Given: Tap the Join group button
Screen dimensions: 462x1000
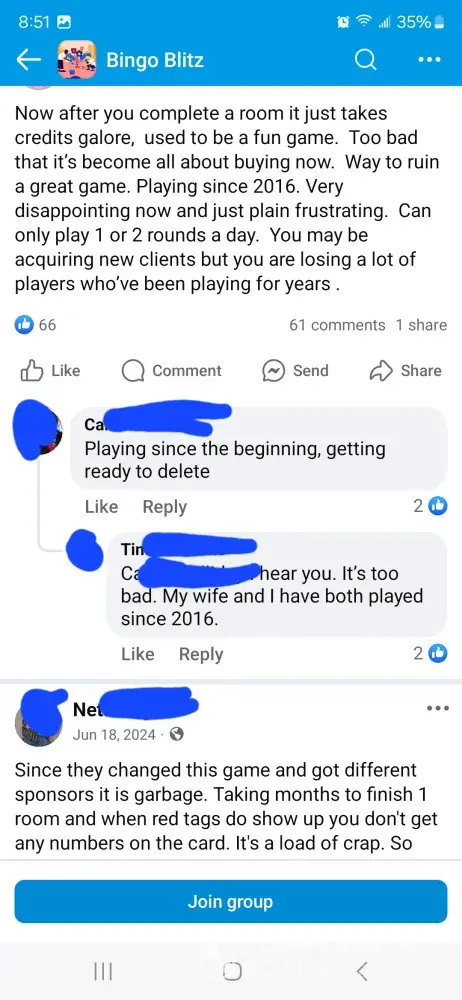Looking at the screenshot, I should [x=230, y=901].
